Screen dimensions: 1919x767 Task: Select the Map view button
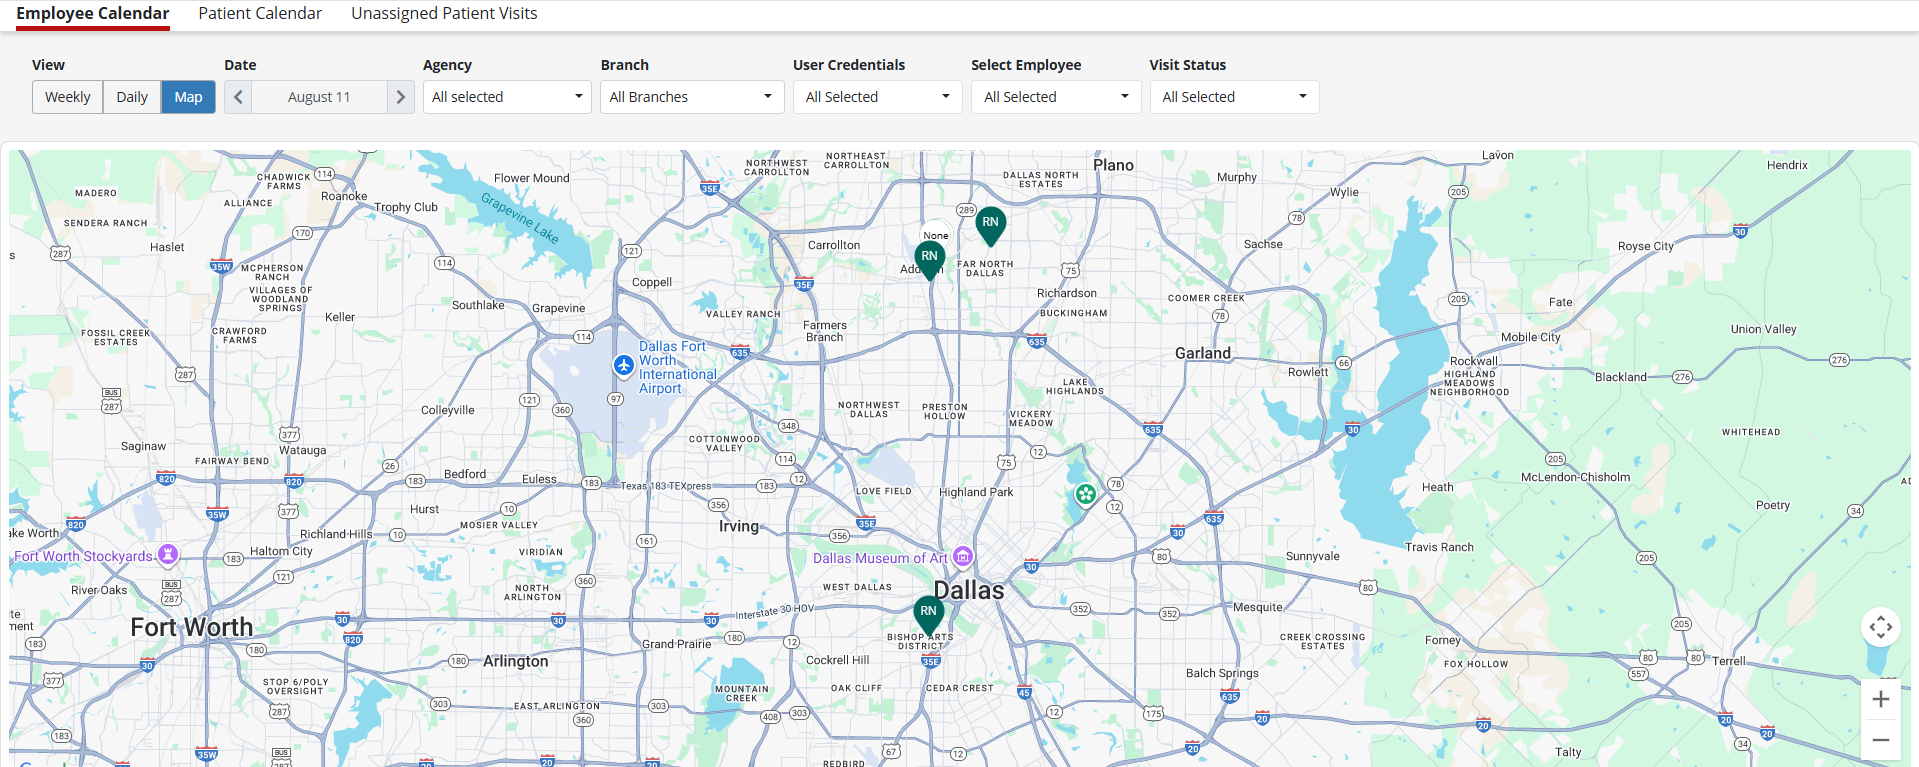pos(188,97)
